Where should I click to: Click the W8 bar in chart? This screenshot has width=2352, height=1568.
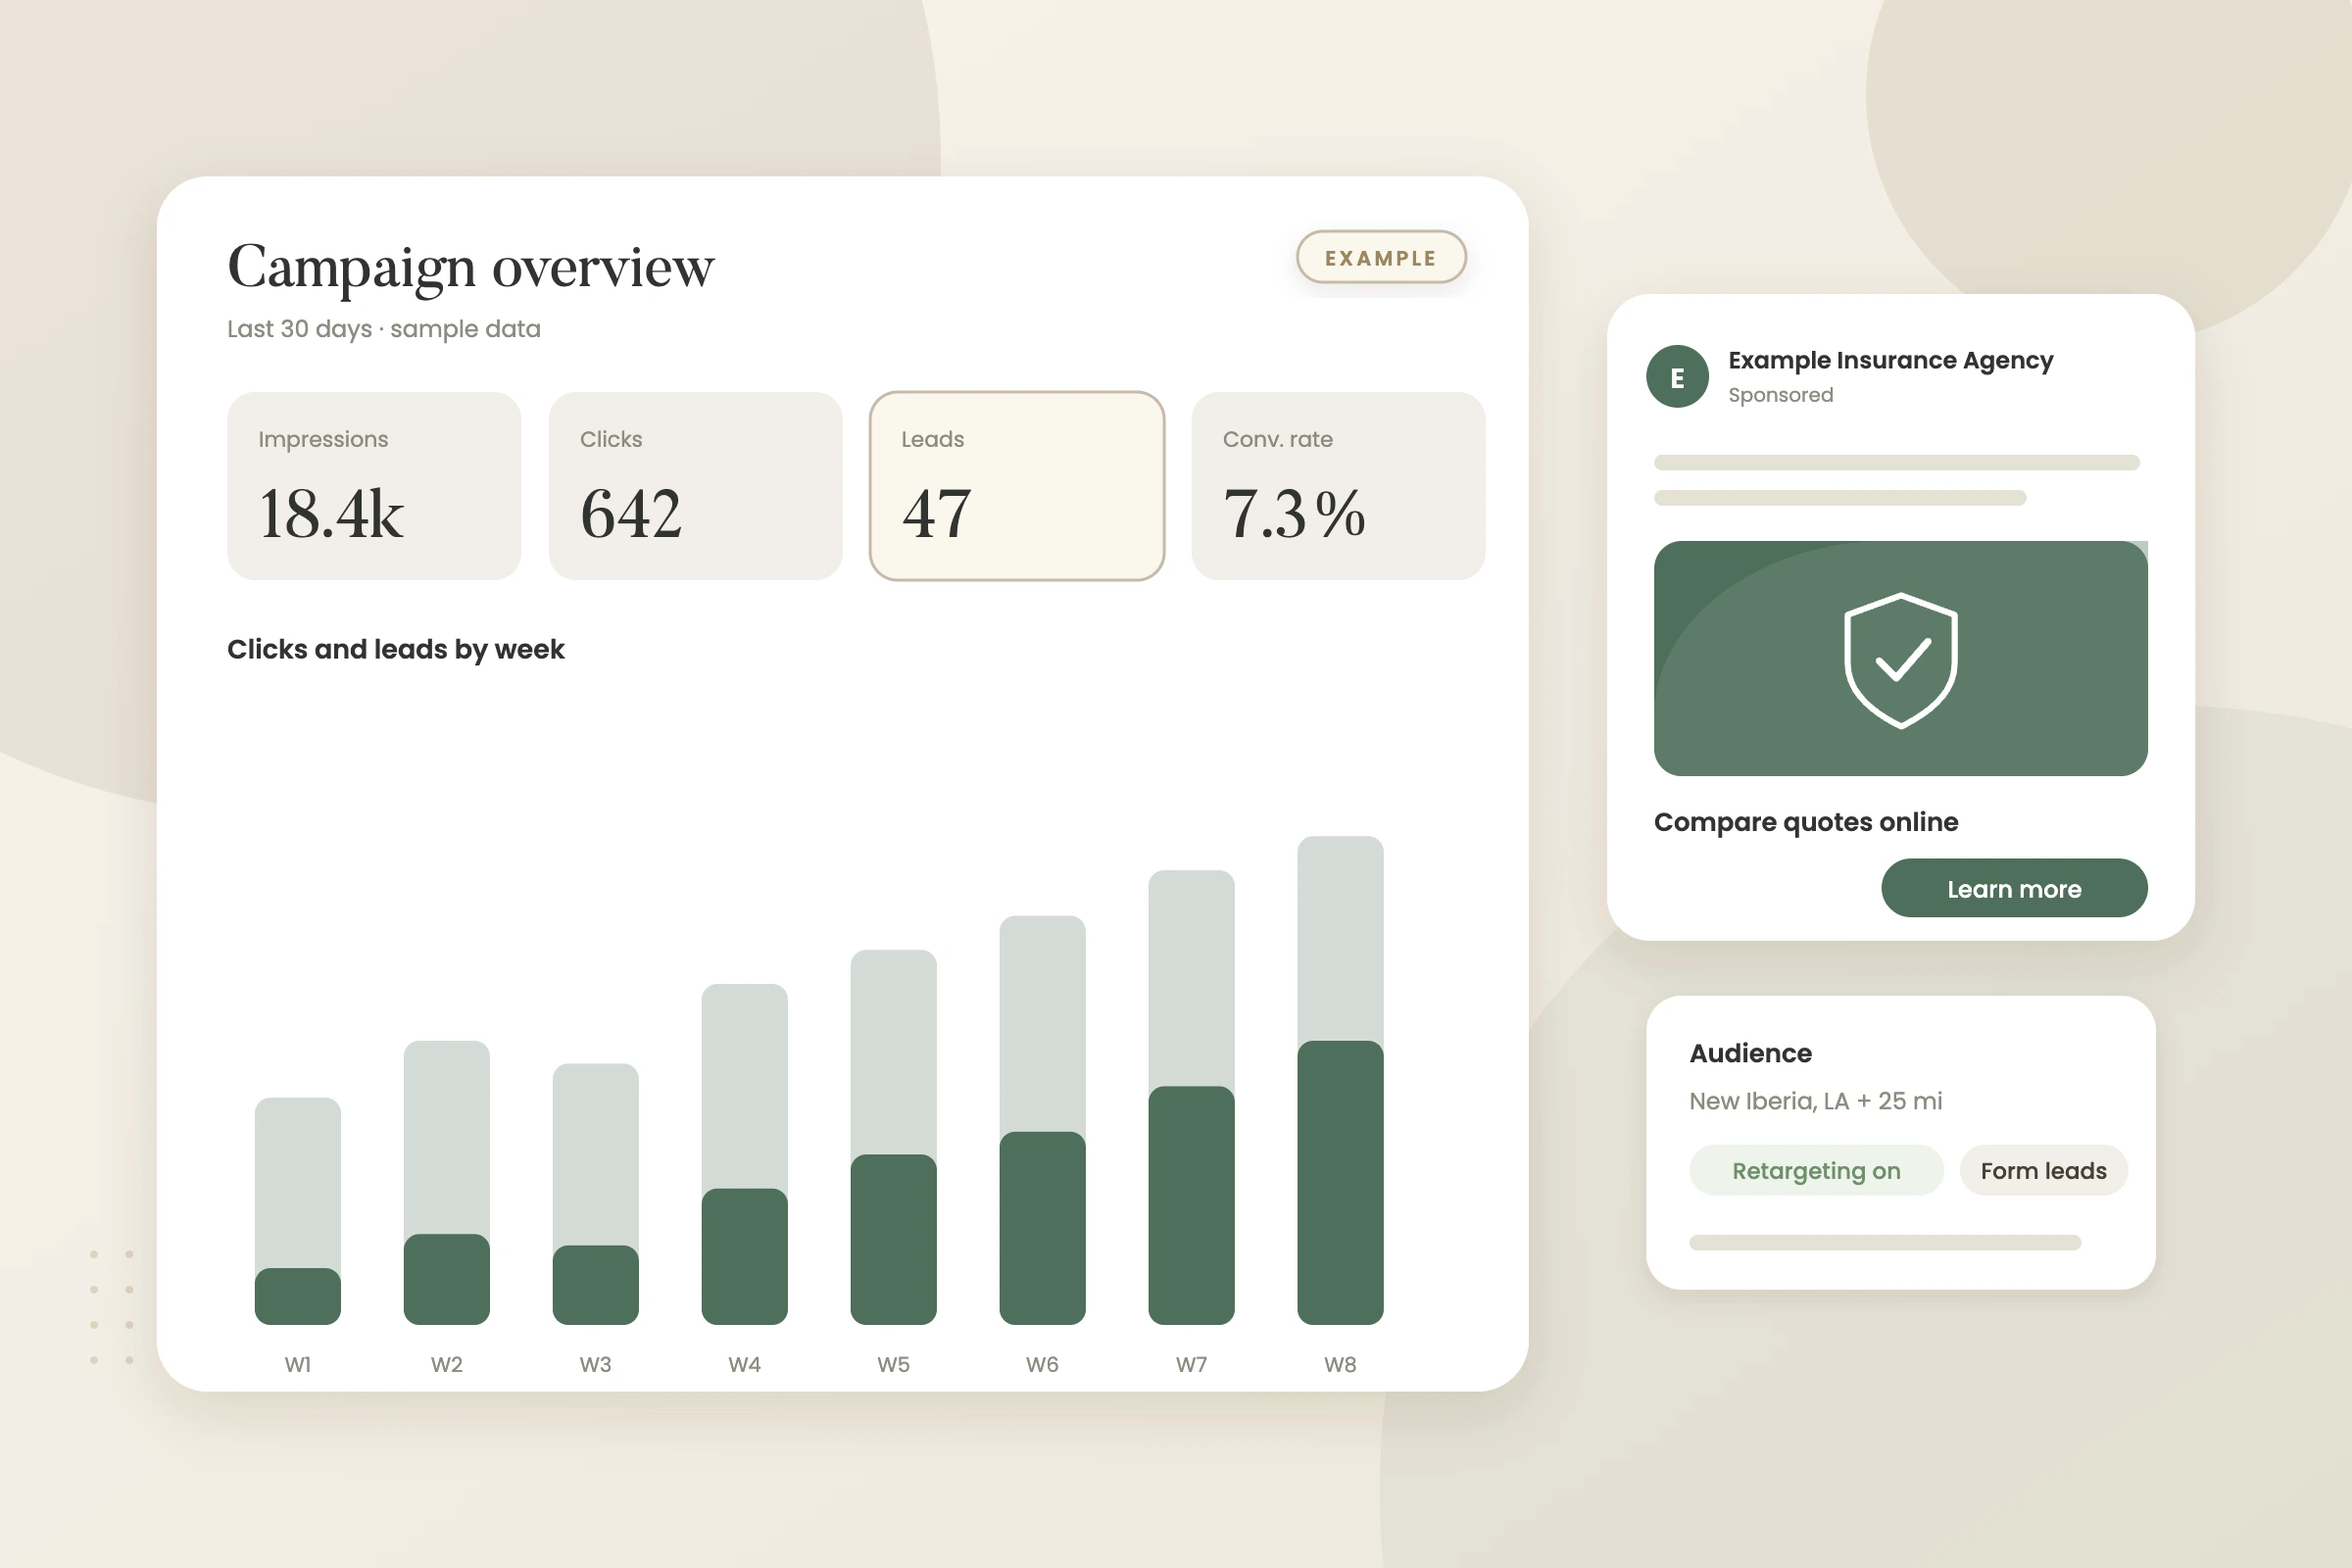click(x=1341, y=1080)
